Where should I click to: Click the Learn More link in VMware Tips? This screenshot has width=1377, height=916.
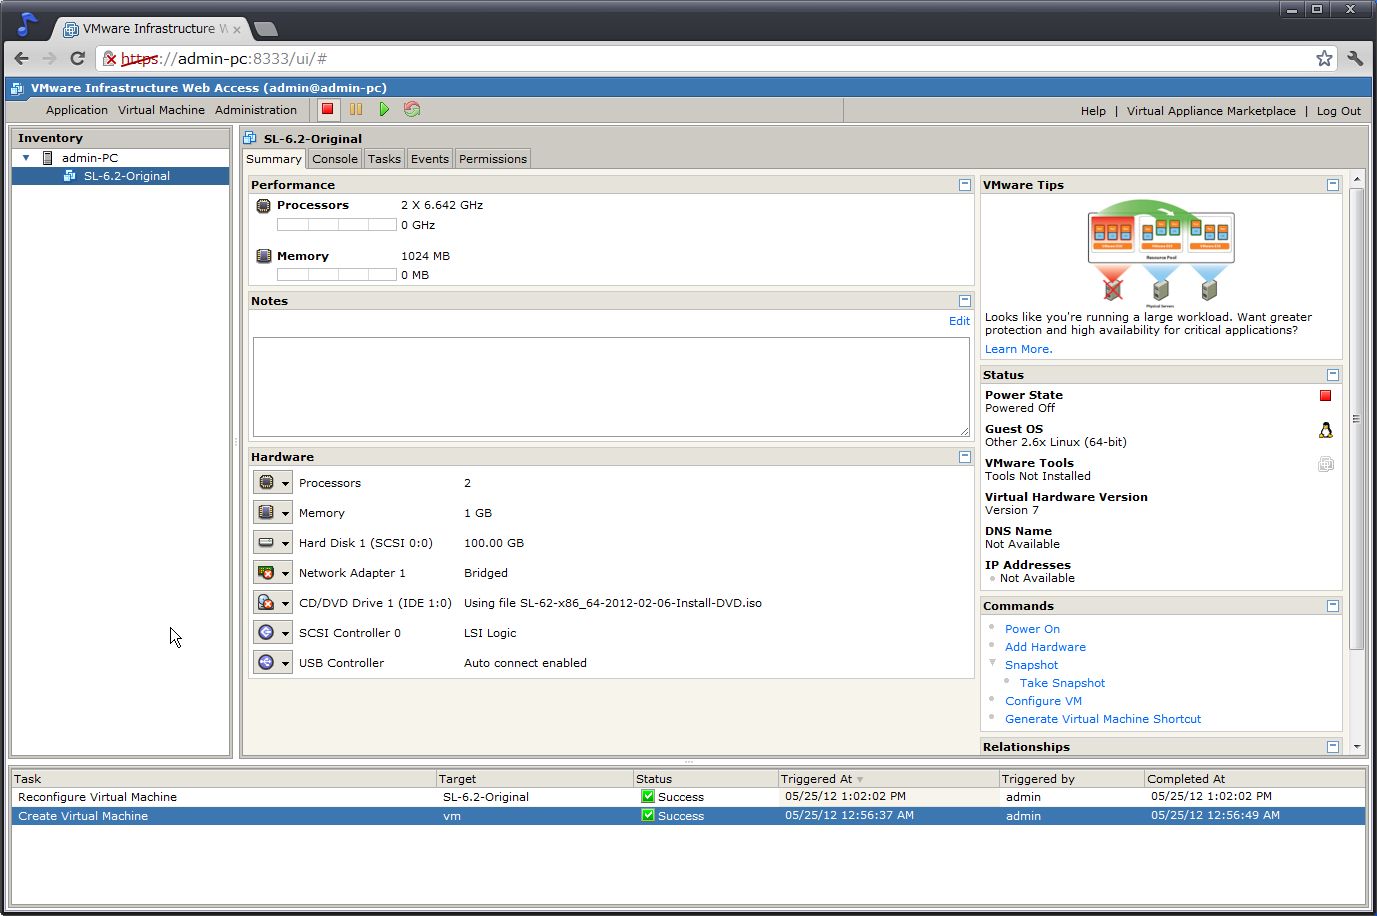tap(1018, 349)
